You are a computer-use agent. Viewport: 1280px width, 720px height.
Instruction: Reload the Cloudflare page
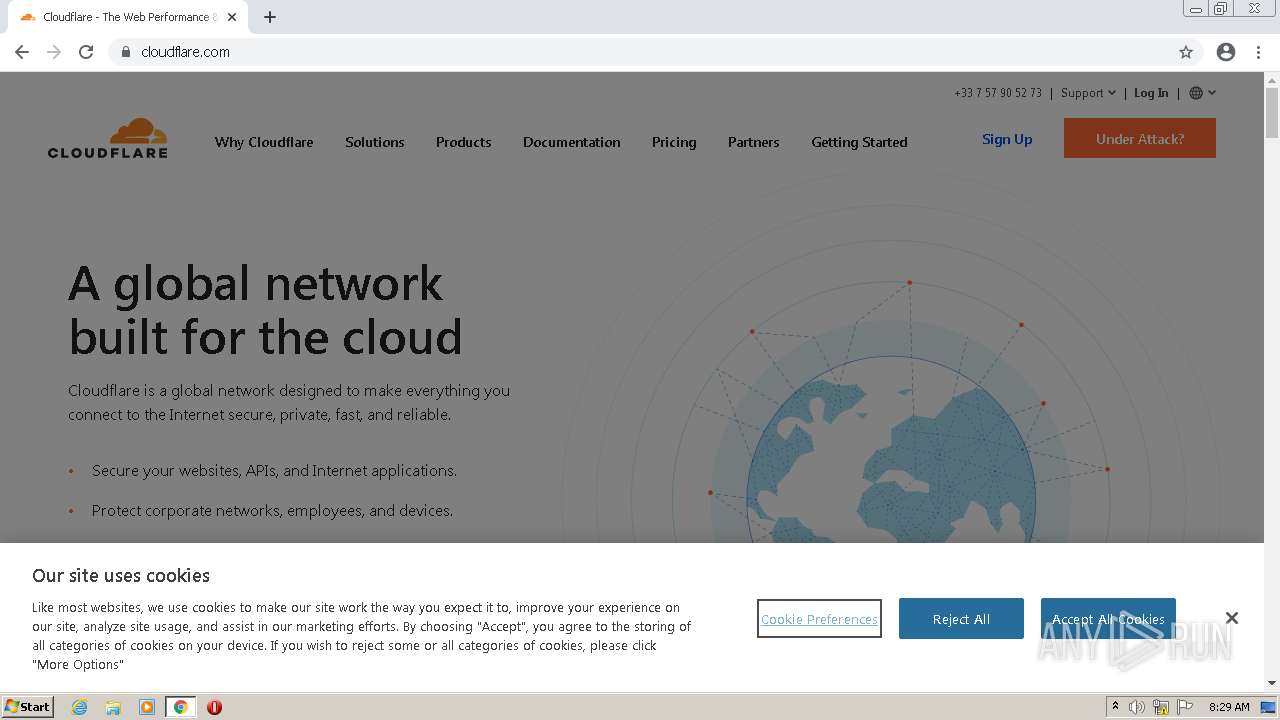(86, 52)
